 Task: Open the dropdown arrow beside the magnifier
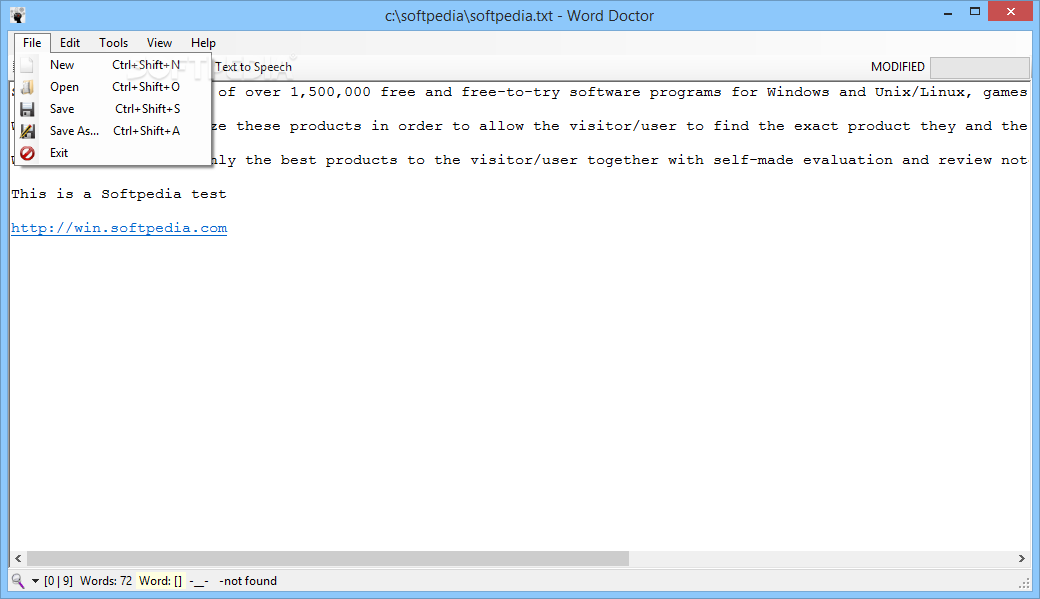point(35,582)
